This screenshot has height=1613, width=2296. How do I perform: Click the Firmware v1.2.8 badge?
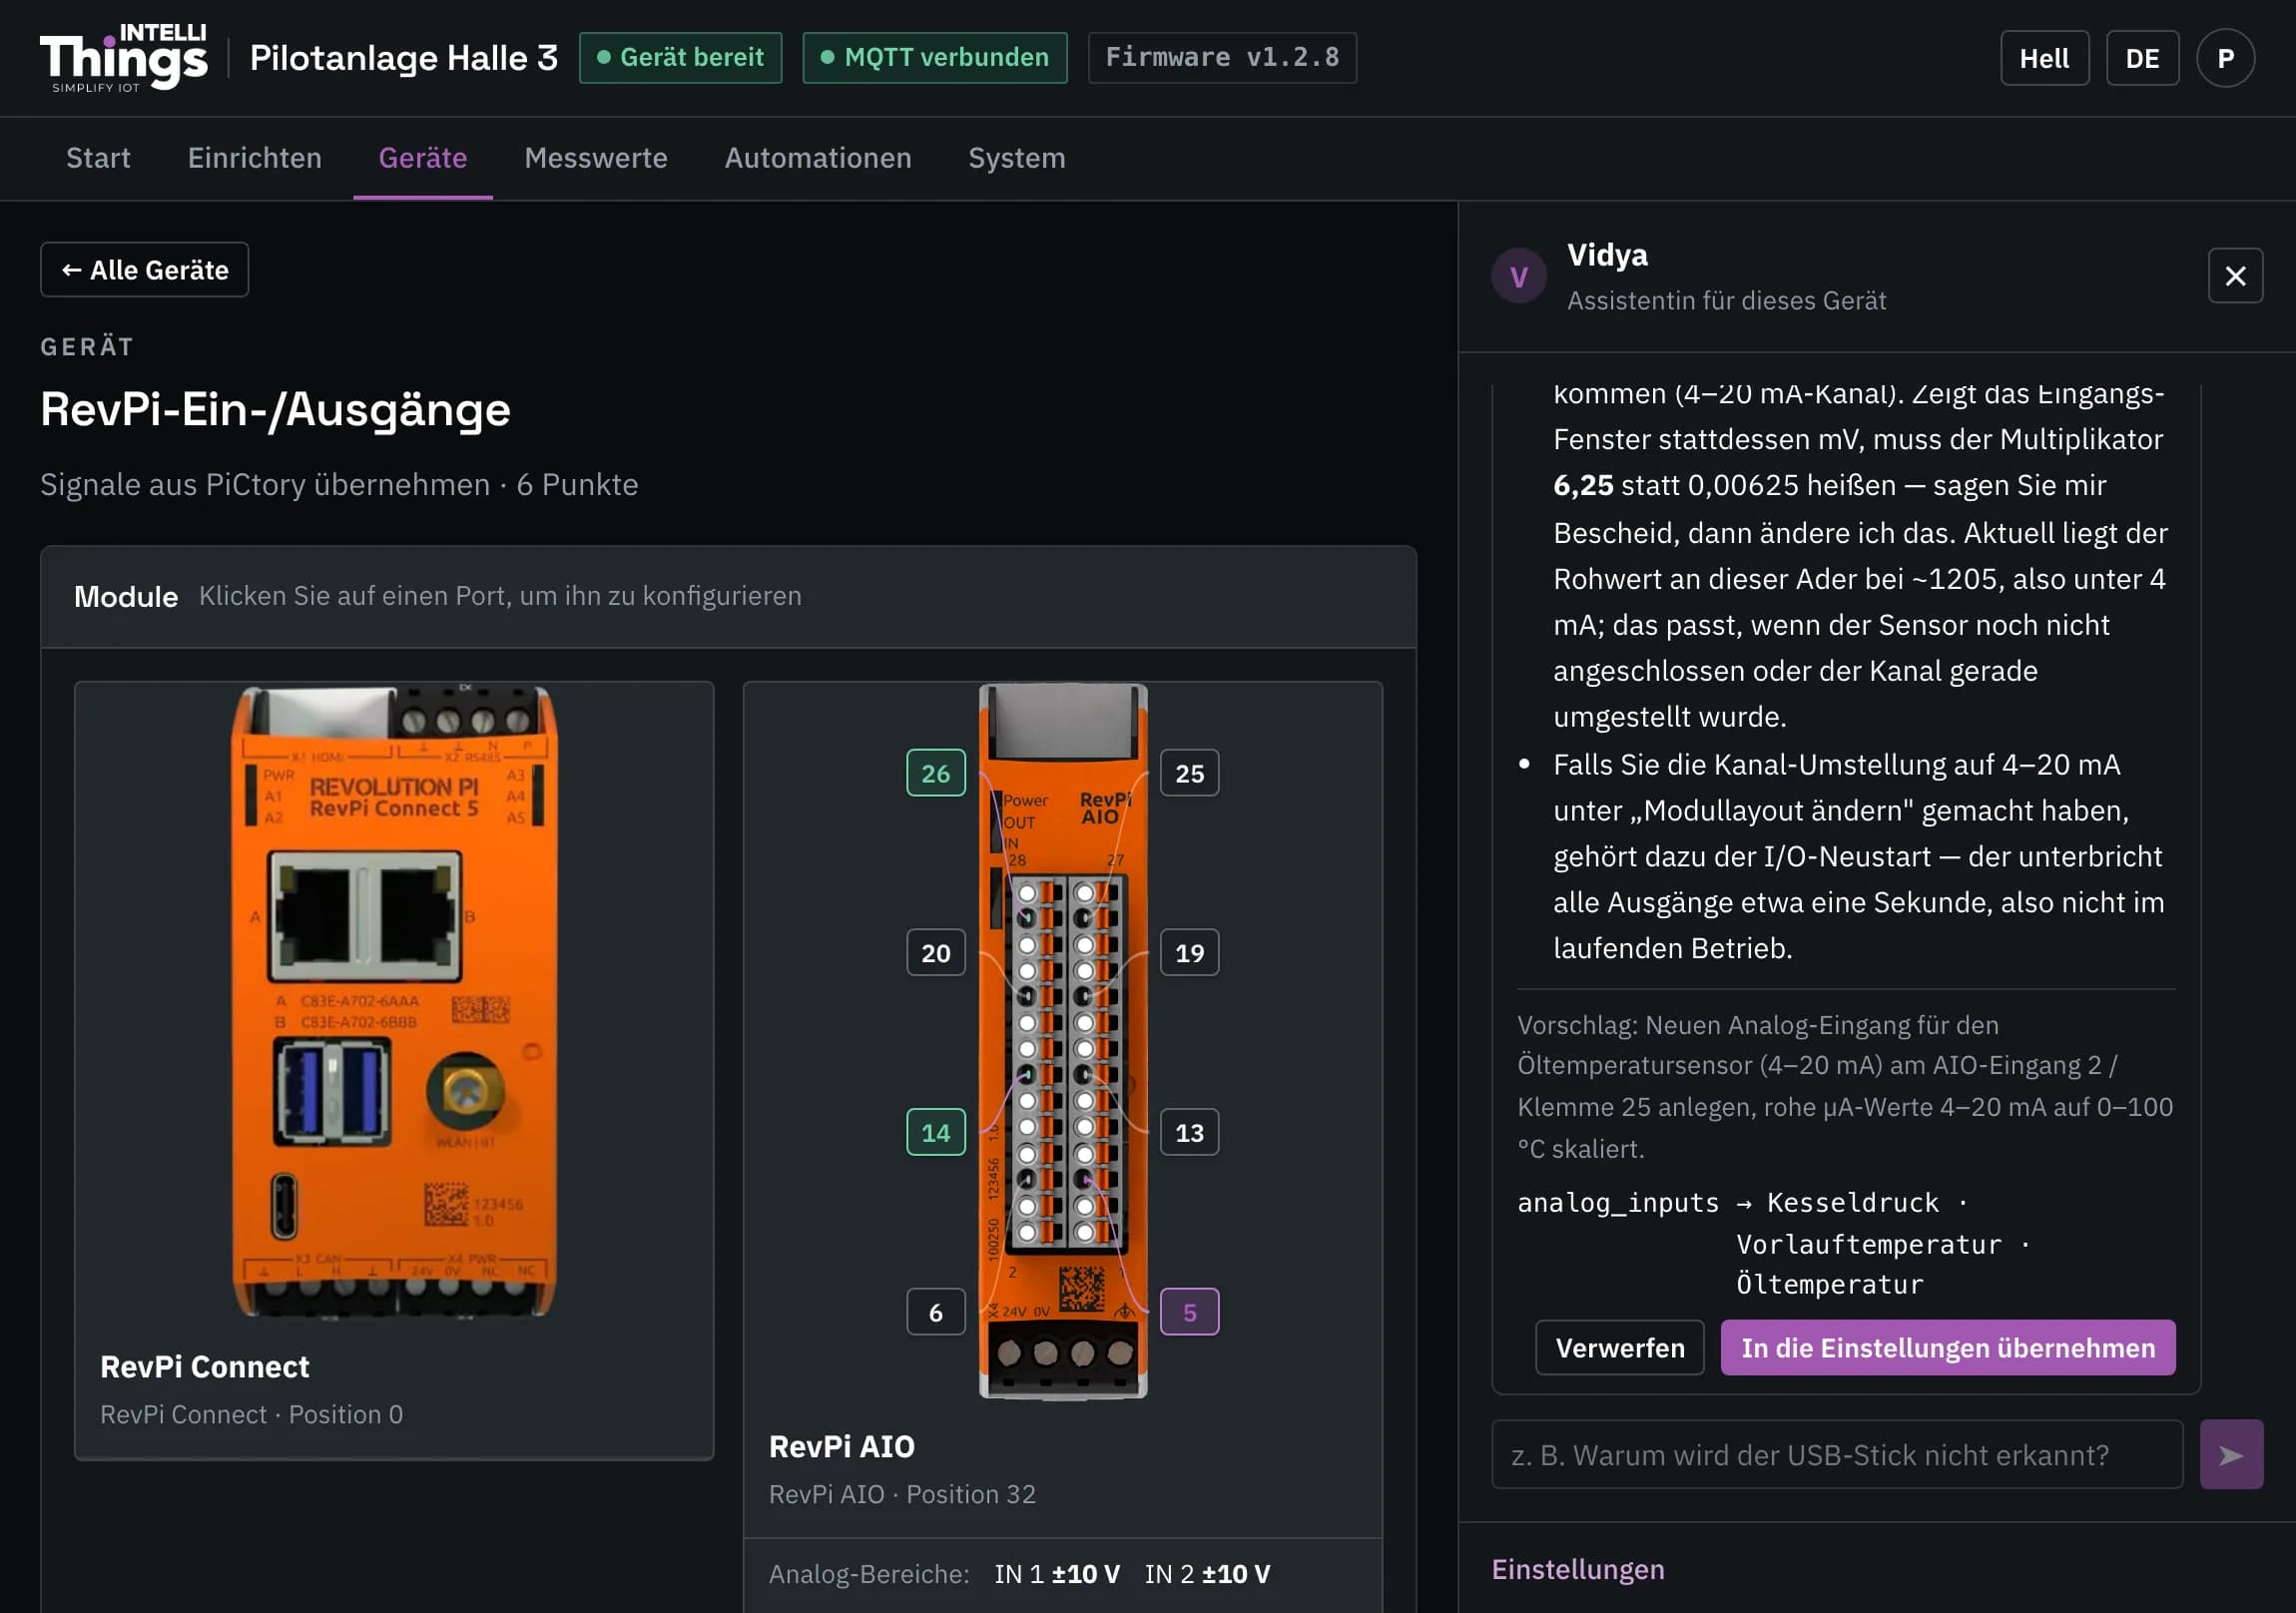pyautogui.click(x=1222, y=57)
